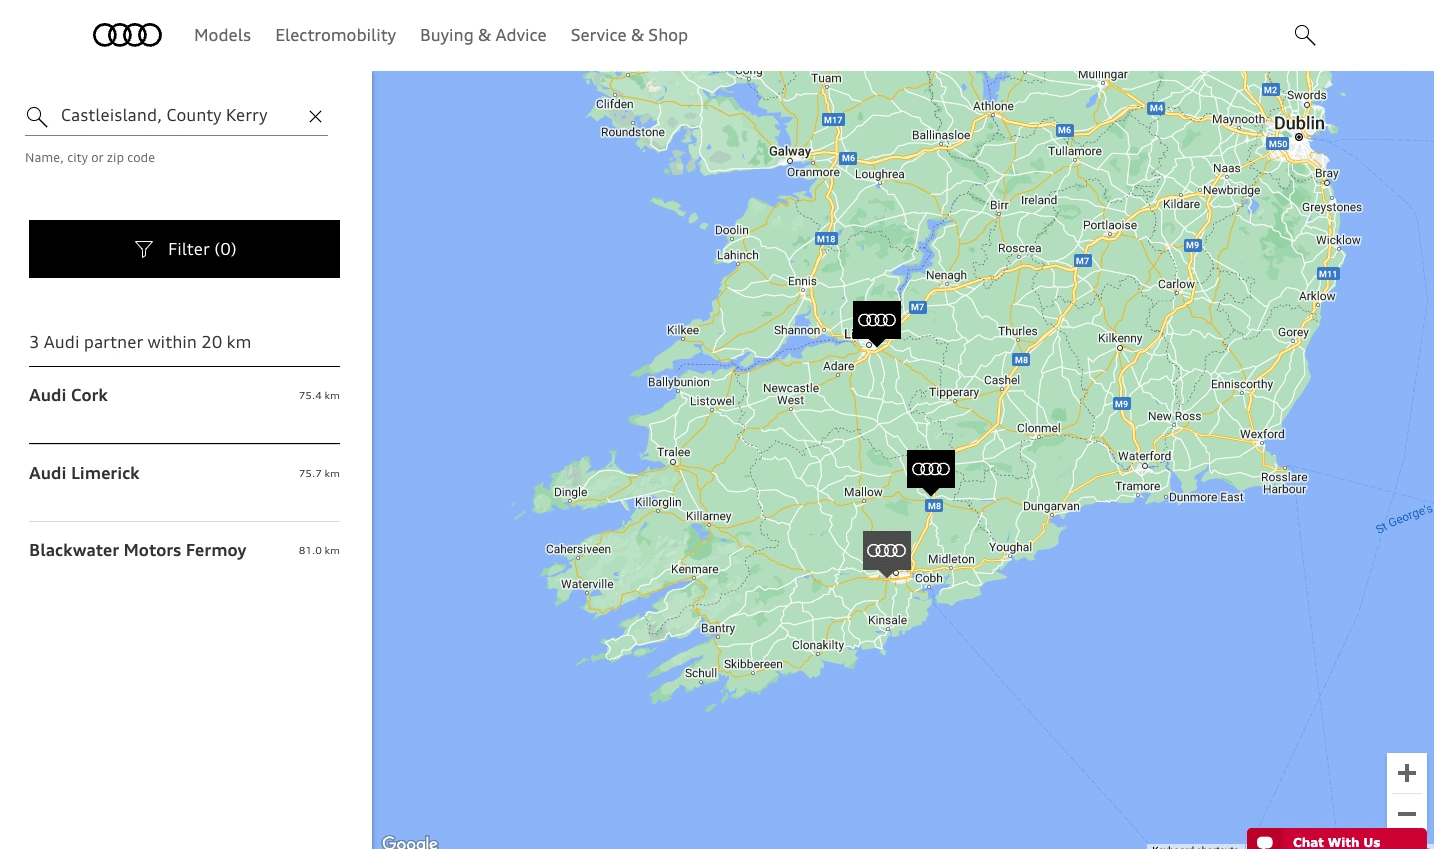Open the Models menu
The width and height of the screenshot is (1434, 849).
222,35
